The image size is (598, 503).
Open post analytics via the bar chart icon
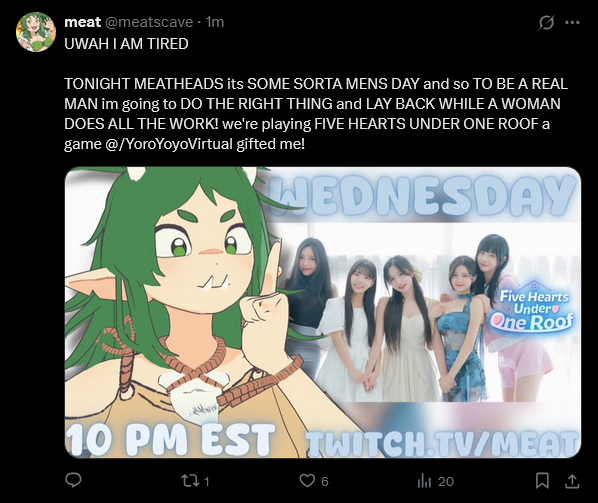tap(424, 481)
